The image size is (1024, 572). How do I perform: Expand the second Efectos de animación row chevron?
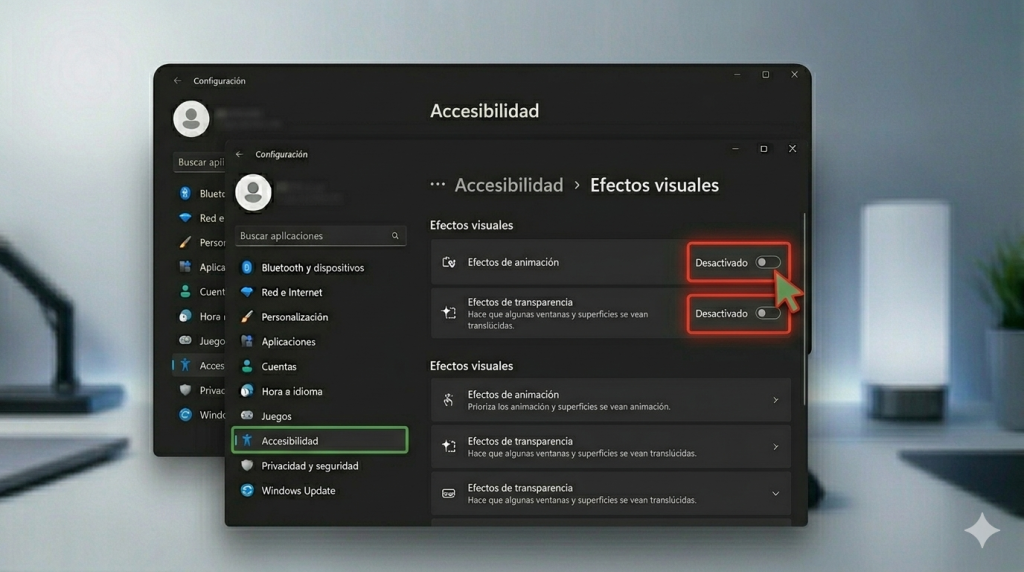click(x=776, y=400)
